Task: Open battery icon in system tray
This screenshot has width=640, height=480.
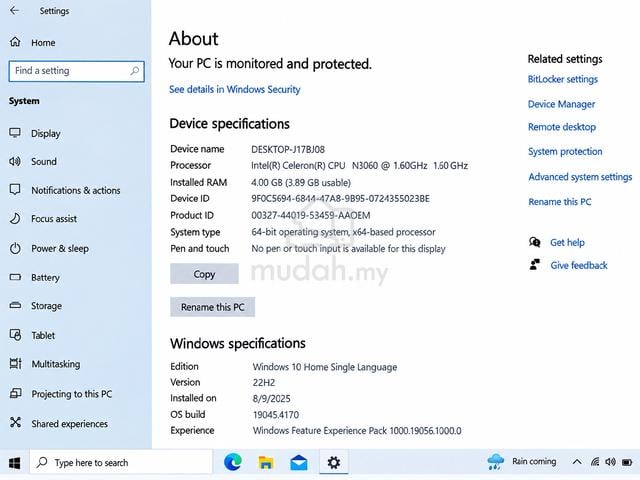Action: pos(627,462)
